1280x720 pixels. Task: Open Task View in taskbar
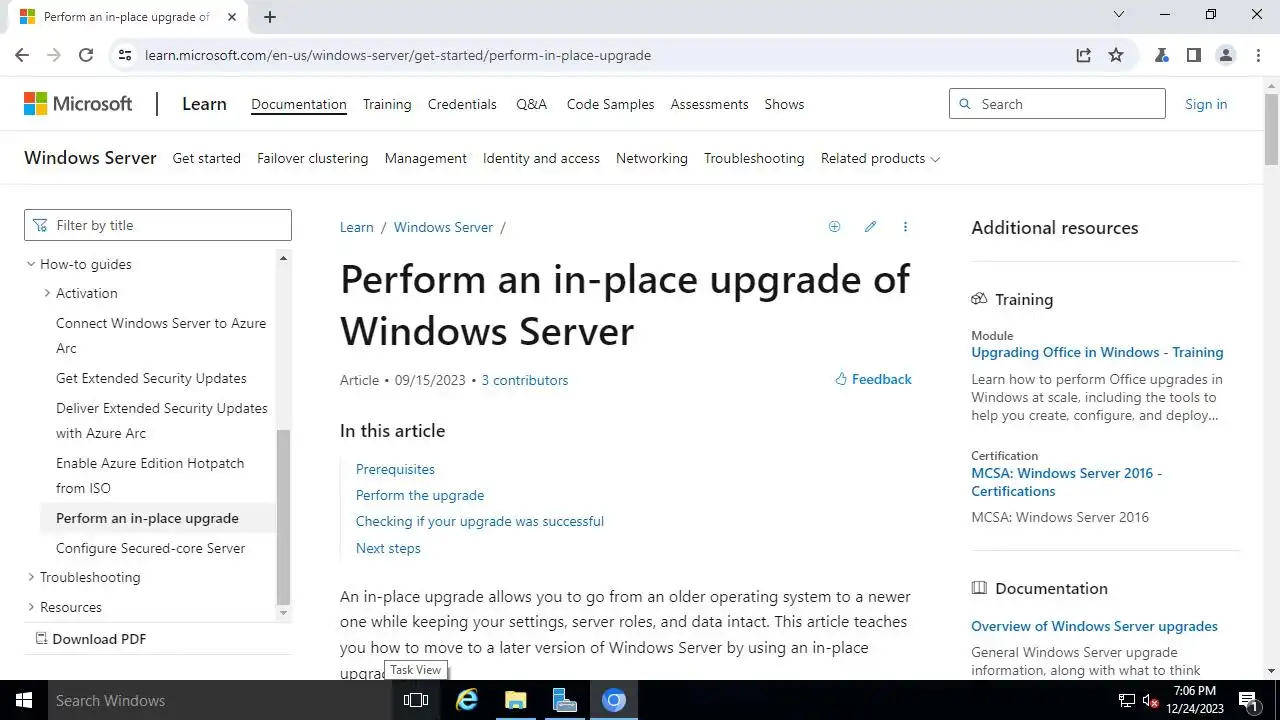point(416,700)
